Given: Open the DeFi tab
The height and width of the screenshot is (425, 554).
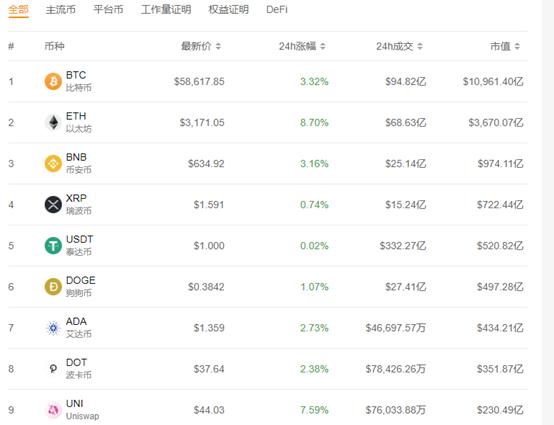Looking at the screenshot, I should tap(277, 10).
